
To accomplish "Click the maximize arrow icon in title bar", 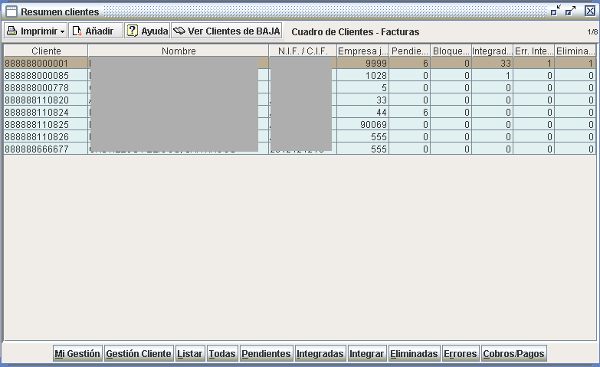I will (571, 11).
